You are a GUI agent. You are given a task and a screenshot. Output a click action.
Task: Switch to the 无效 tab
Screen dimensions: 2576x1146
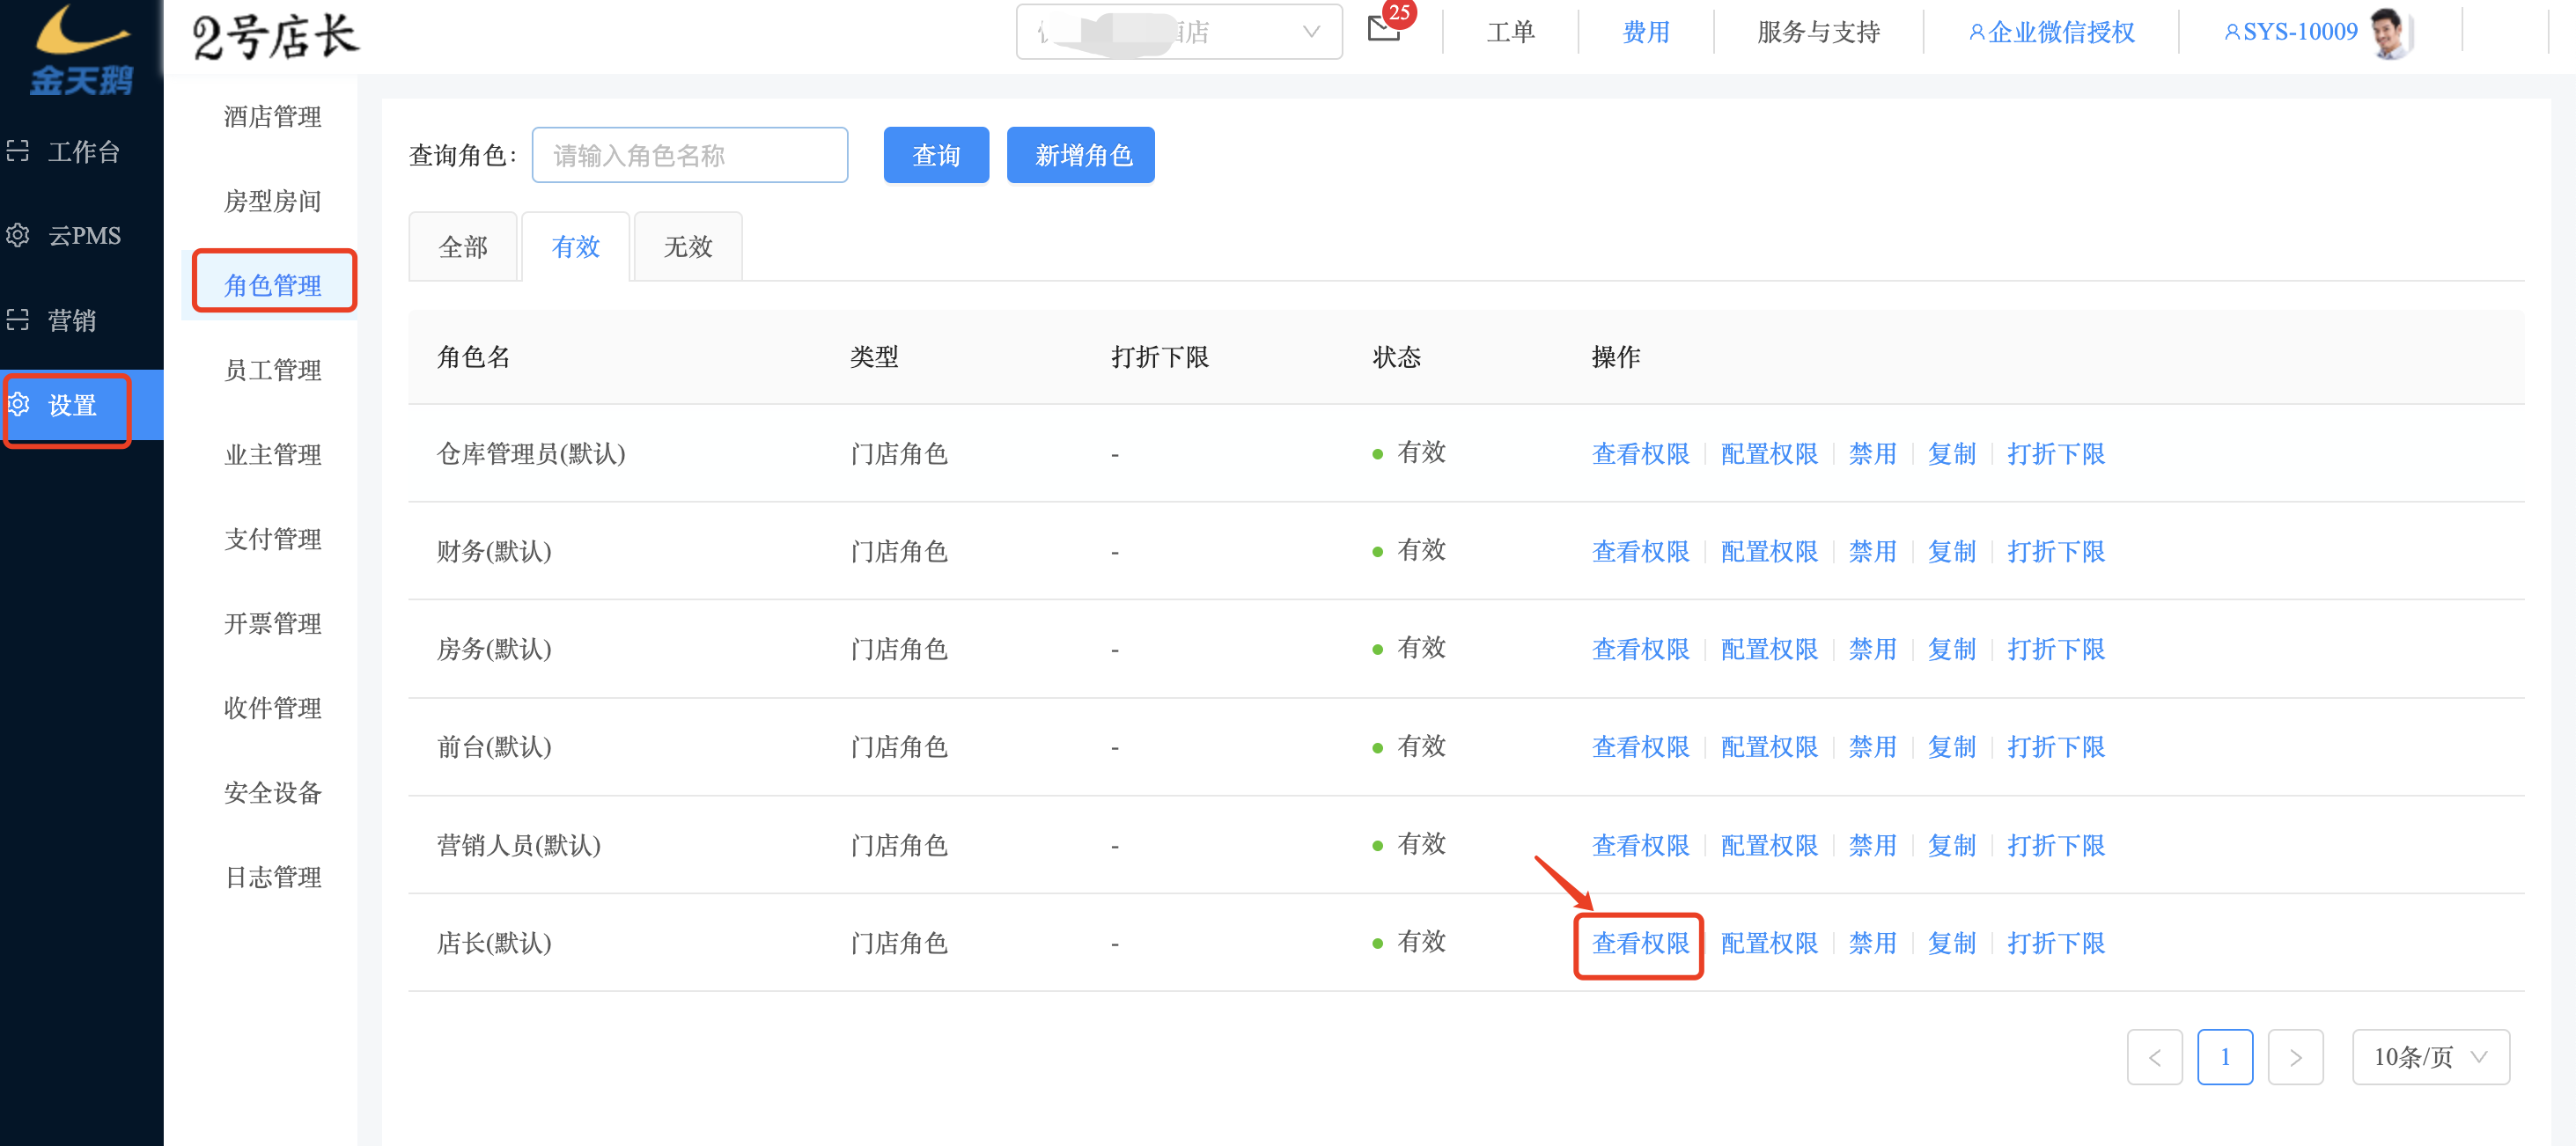pos(688,246)
